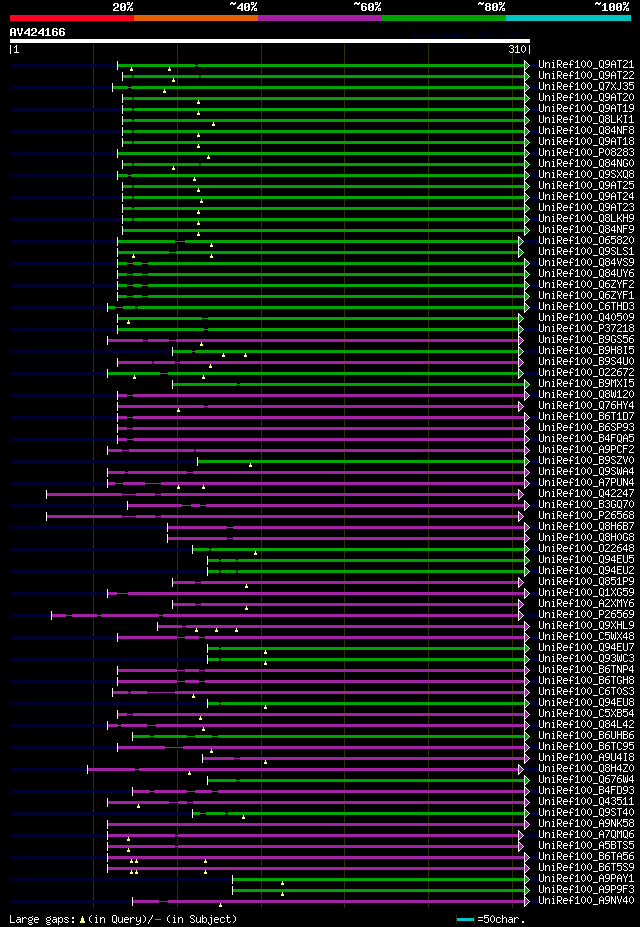Click the arrowhead ending A9NV40 bar
Image resolution: width=640 pixels, height=927 pixels.
click(527, 902)
